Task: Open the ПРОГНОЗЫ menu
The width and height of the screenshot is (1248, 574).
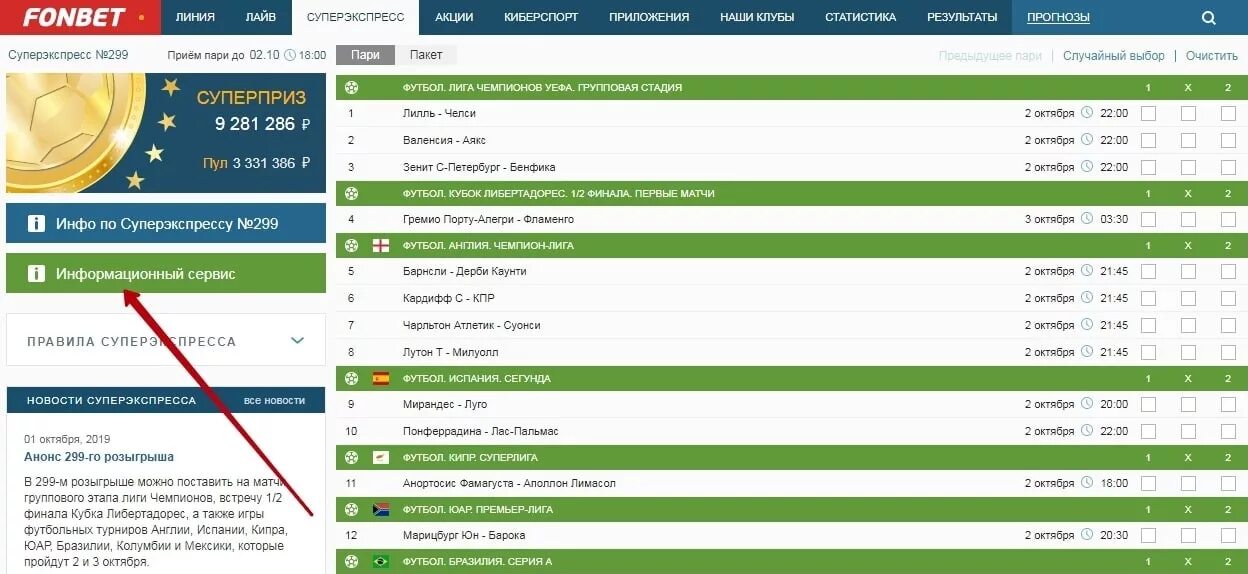Action: click(1058, 17)
